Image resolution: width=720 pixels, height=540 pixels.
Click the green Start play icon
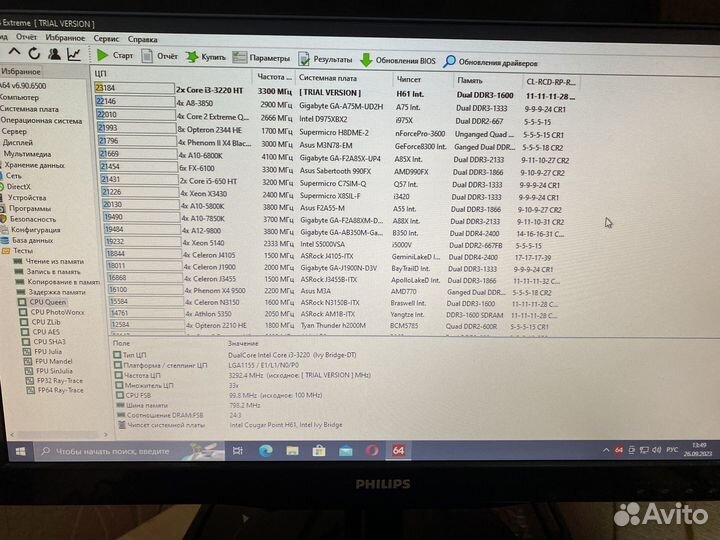tap(102, 55)
